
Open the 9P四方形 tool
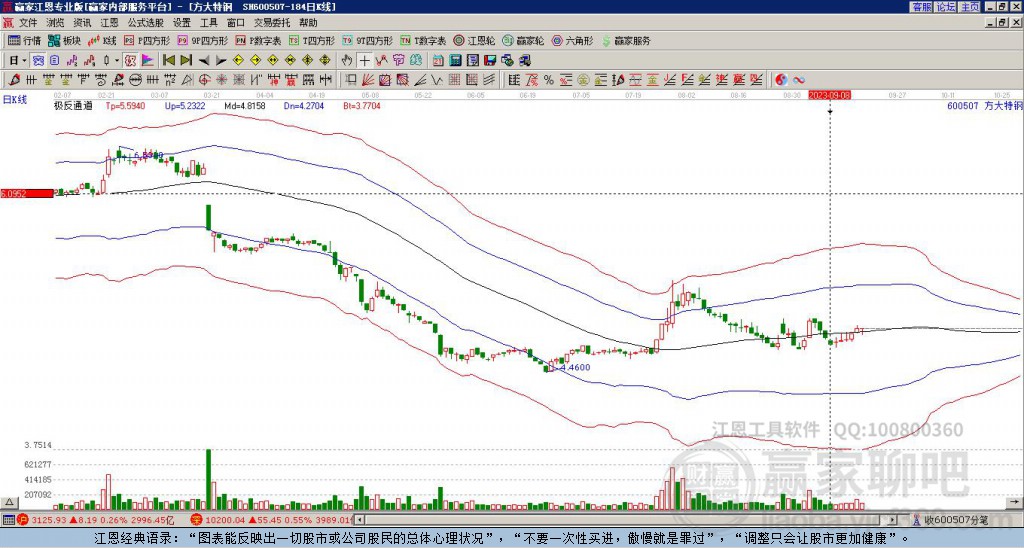coord(202,40)
